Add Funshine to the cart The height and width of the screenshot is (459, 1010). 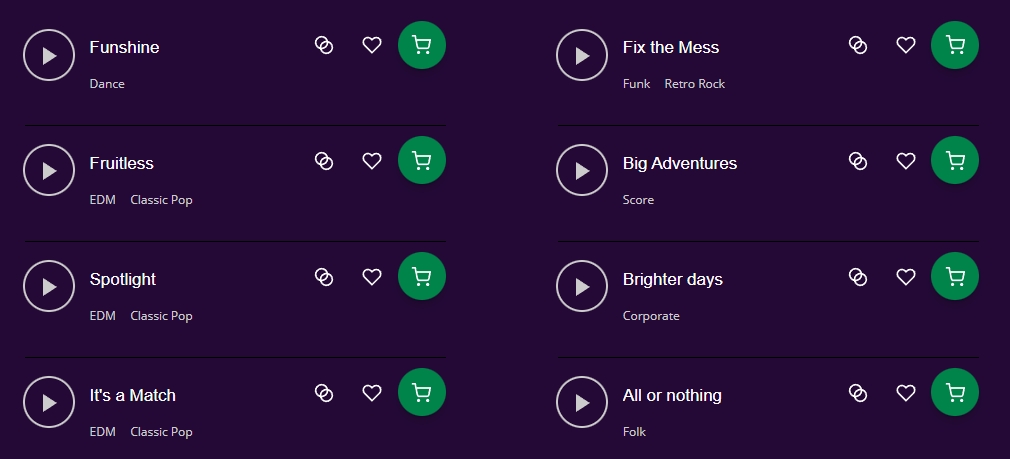(422, 45)
